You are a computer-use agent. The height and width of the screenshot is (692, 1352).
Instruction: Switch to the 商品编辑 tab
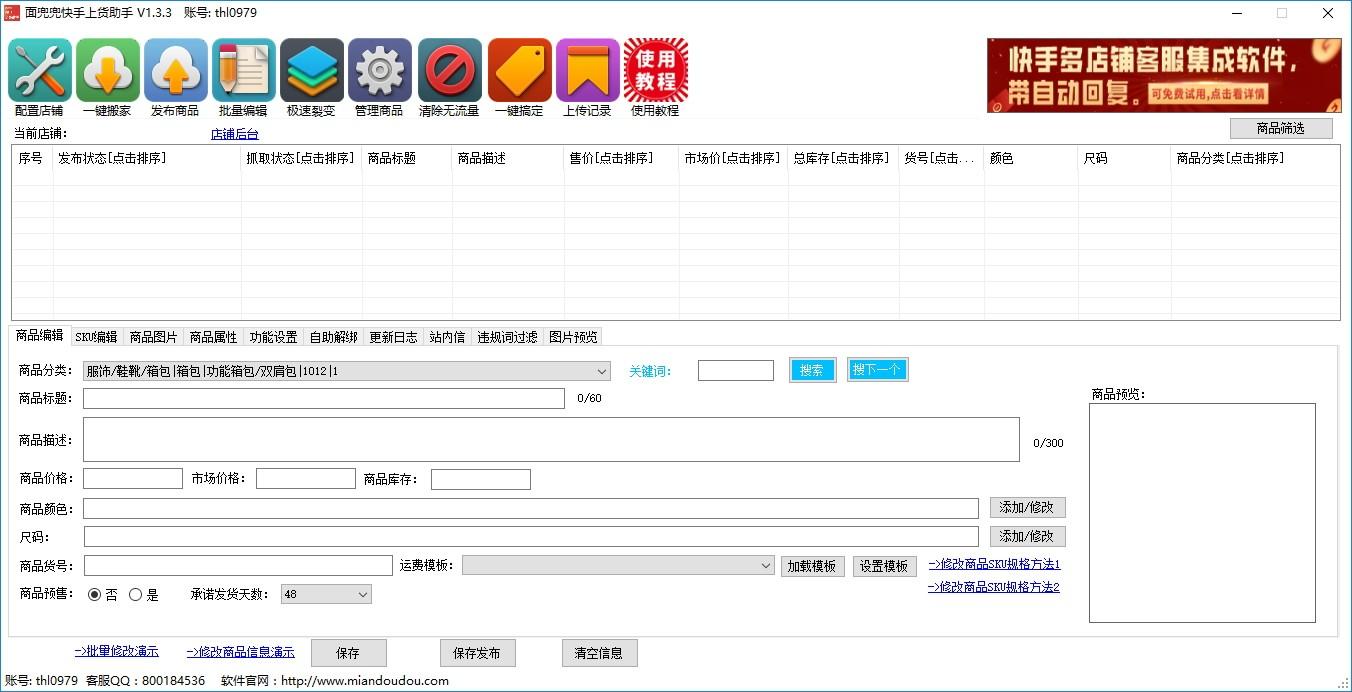tap(40, 336)
